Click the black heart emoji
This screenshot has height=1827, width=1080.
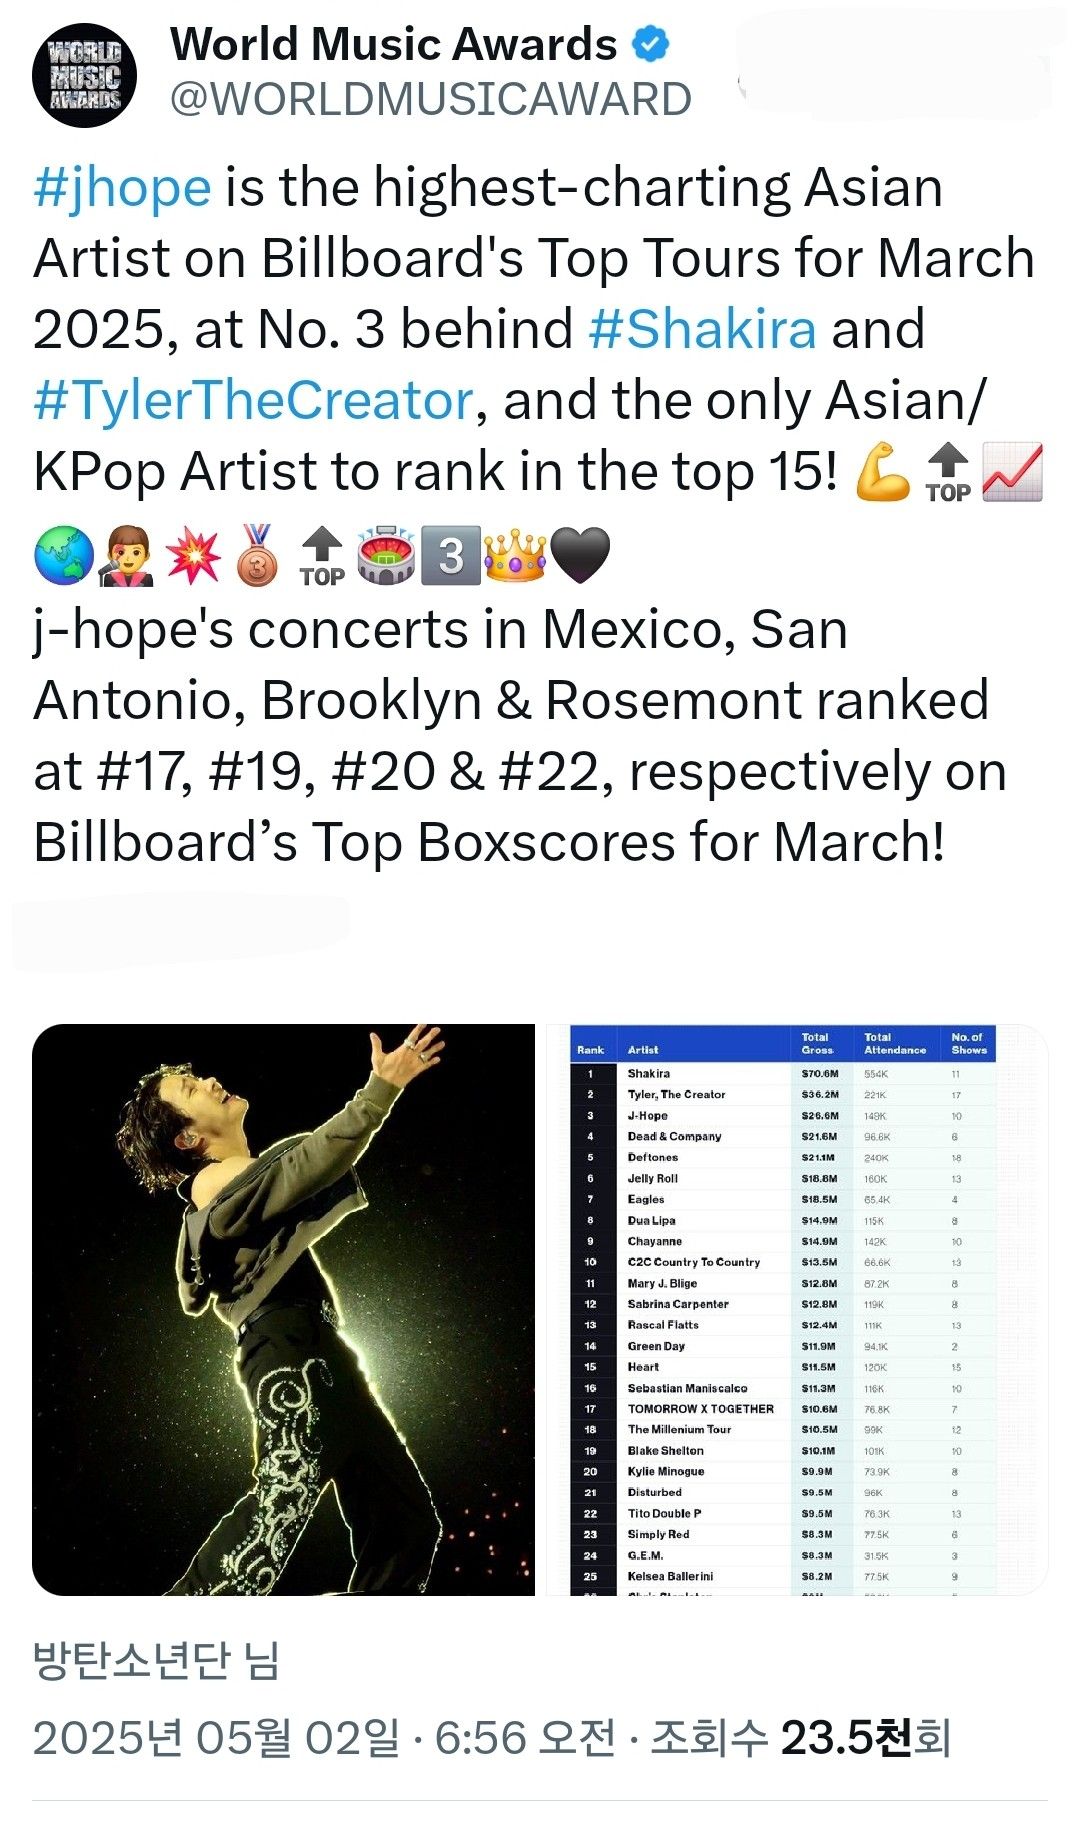click(x=580, y=556)
